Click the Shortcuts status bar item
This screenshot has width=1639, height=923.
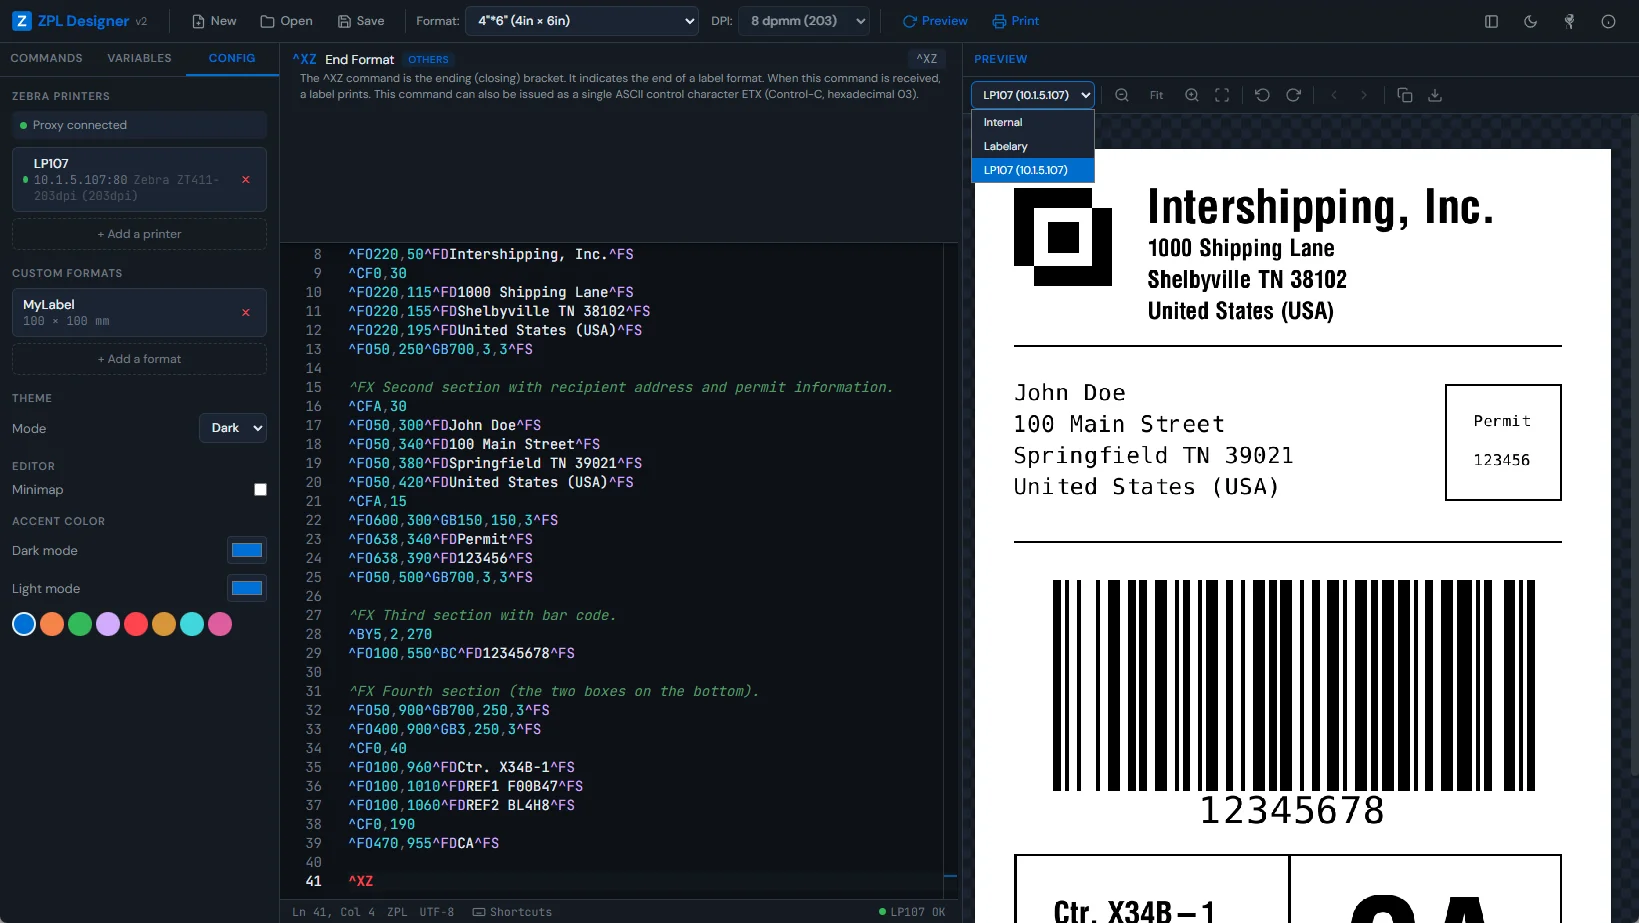coord(512,912)
